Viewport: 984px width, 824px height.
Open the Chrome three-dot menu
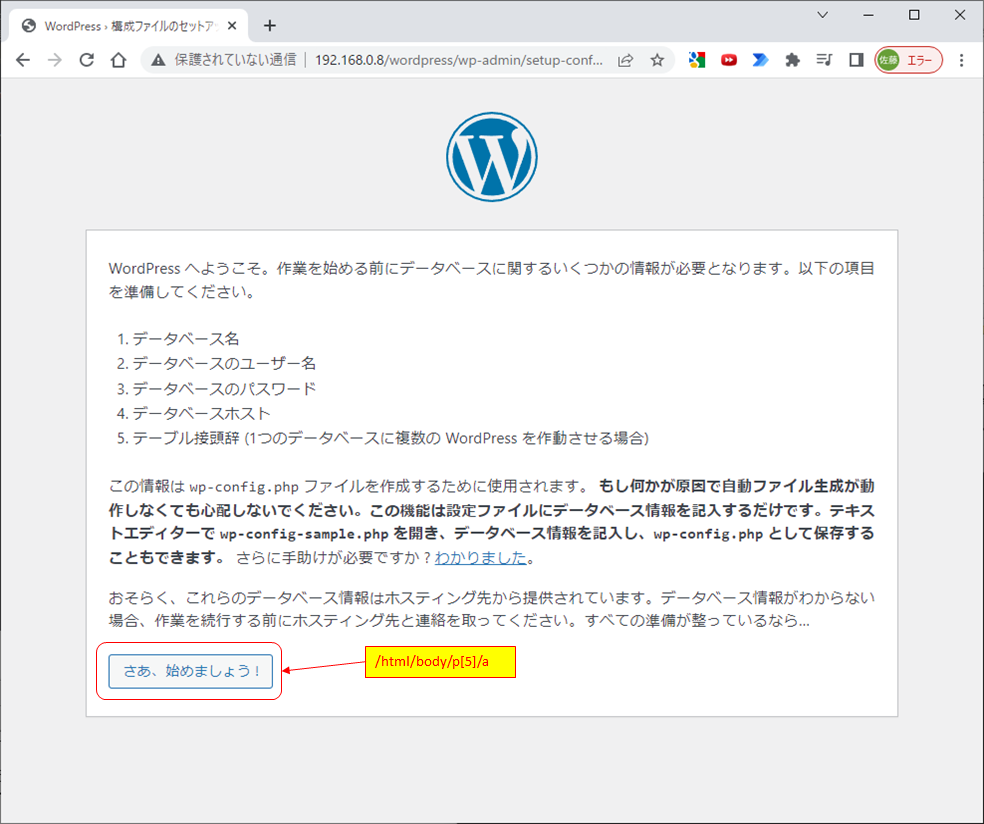coord(961,60)
